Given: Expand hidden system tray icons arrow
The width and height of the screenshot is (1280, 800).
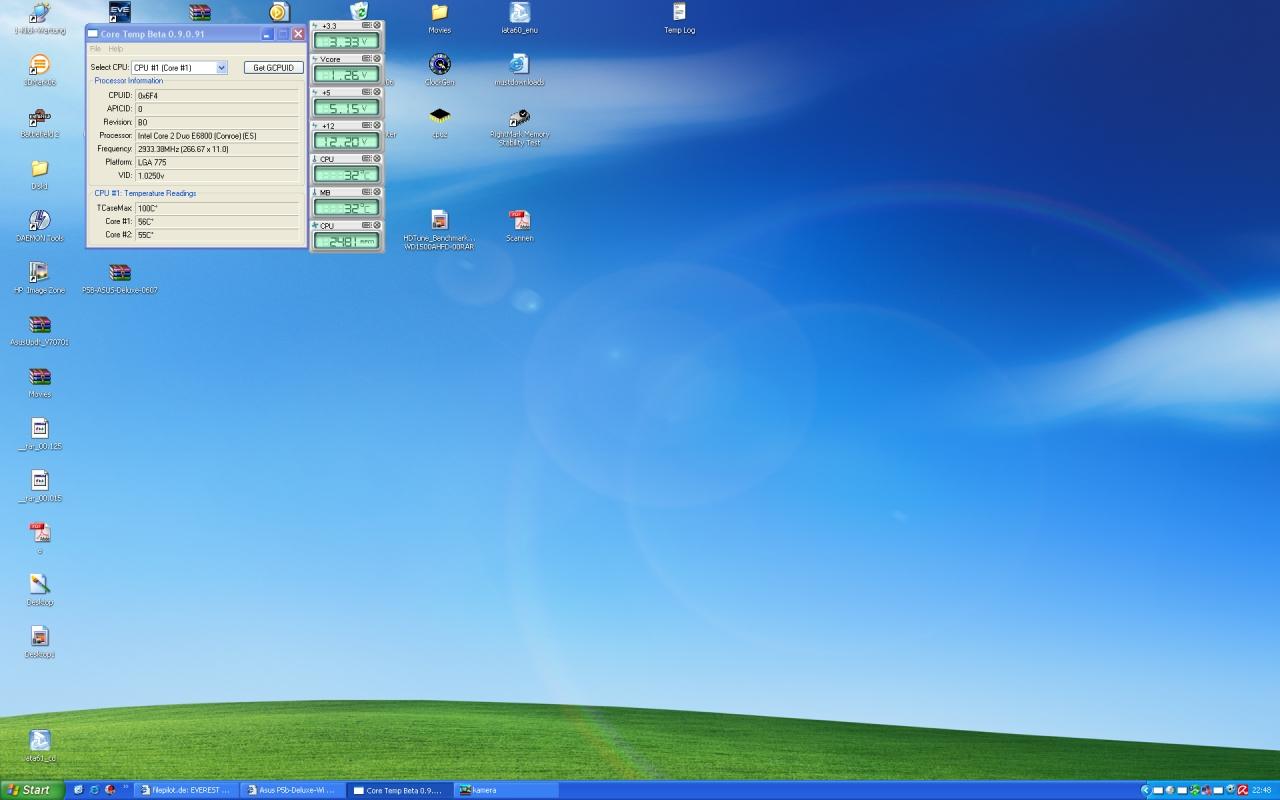Looking at the screenshot, I should coord(1146,790).
